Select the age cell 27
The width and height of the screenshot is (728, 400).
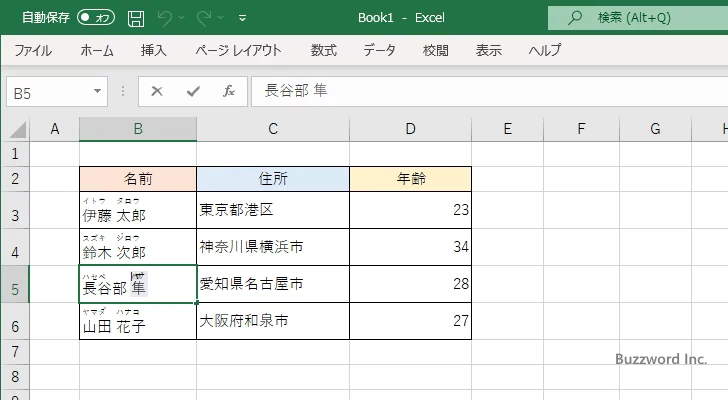pyautogui.click(x=410, y=322)
